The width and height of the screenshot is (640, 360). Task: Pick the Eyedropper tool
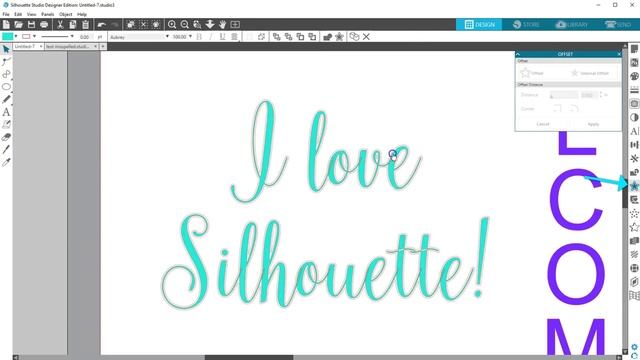coord(6,162)
